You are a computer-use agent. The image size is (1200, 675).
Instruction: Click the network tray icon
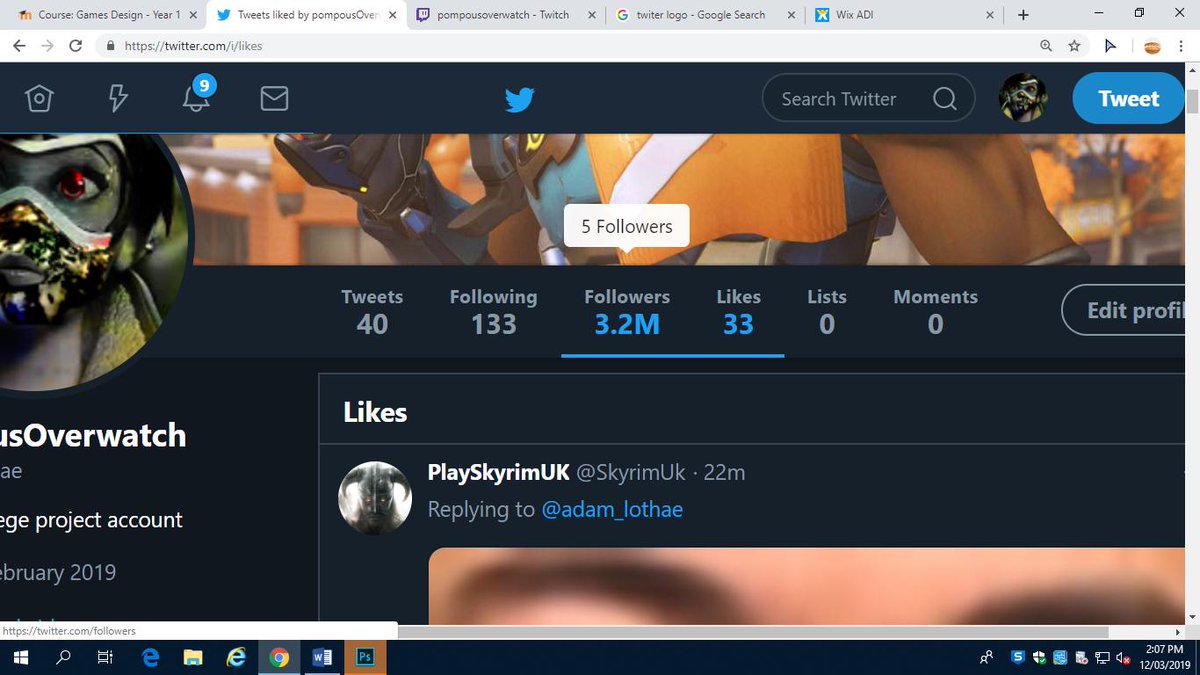click(x=1102, y=657)
